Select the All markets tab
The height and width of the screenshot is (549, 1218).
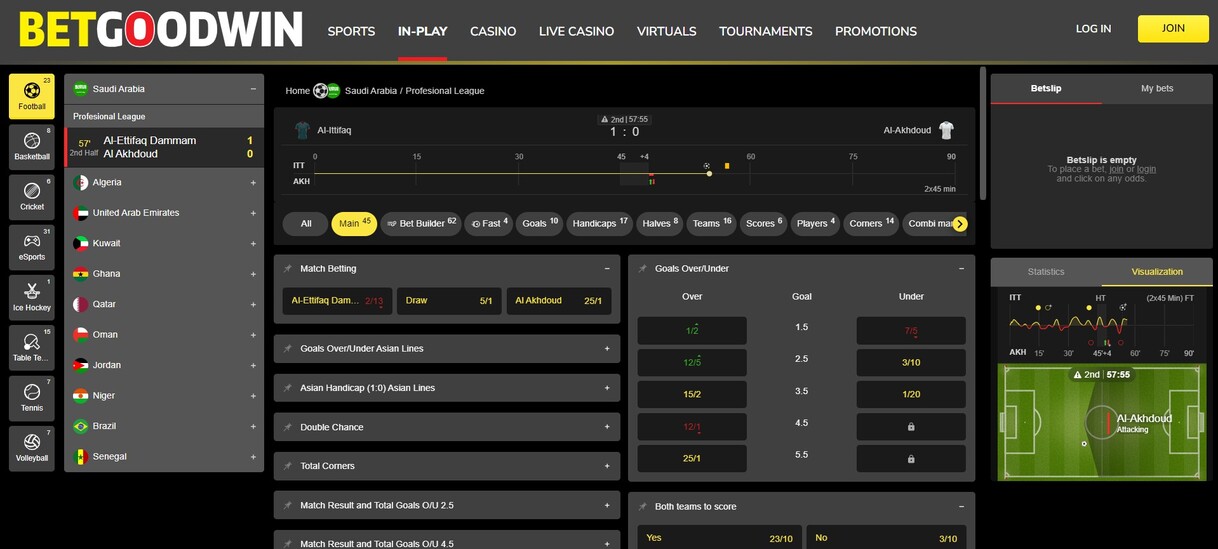[x=306, y=224]
